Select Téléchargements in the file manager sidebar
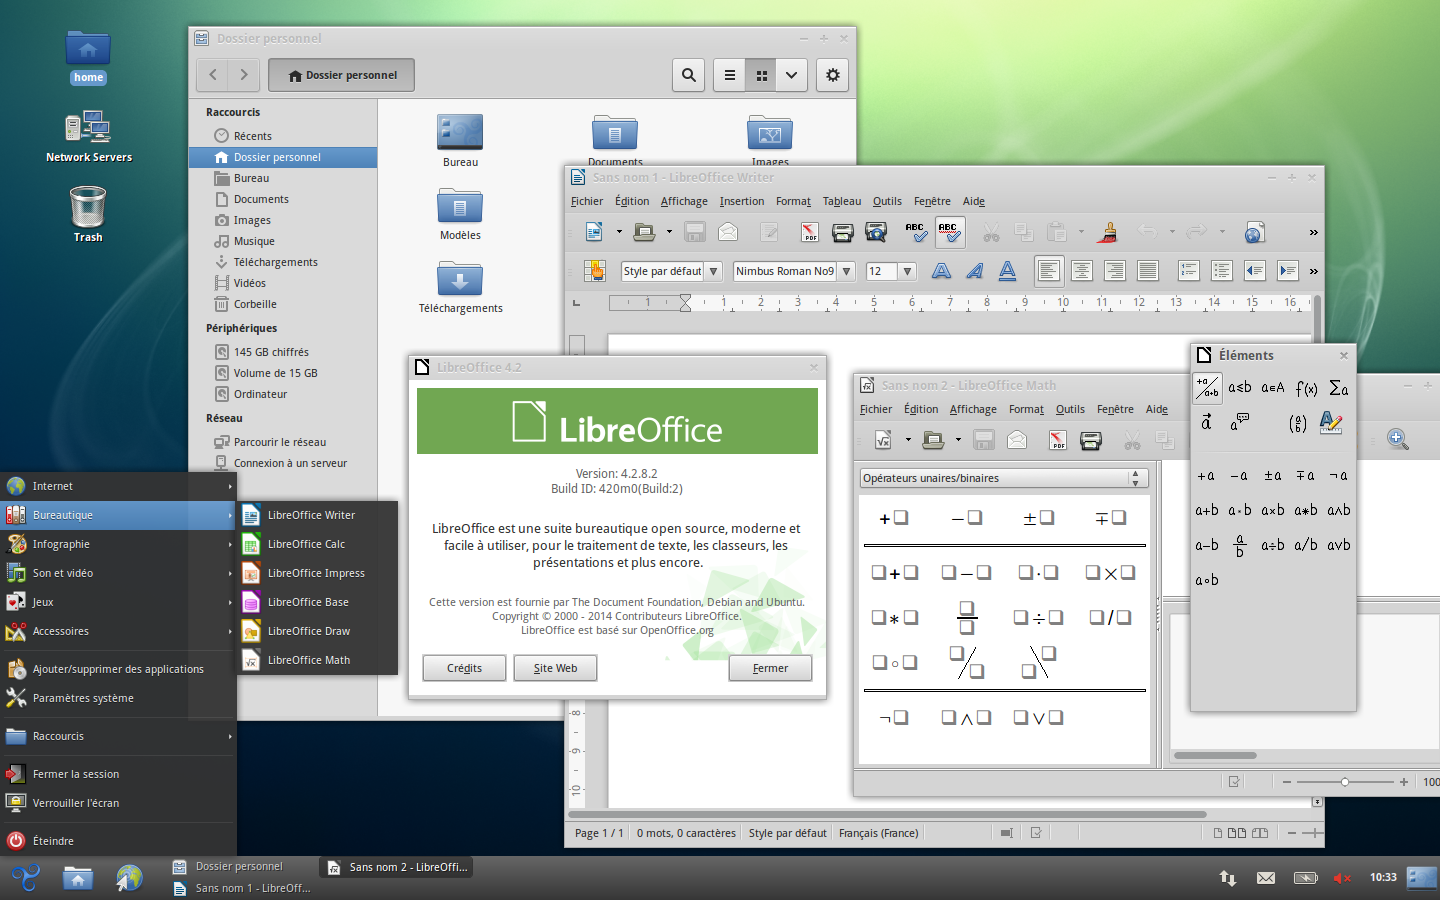1440x900 pixels. (x=276, y=262)
